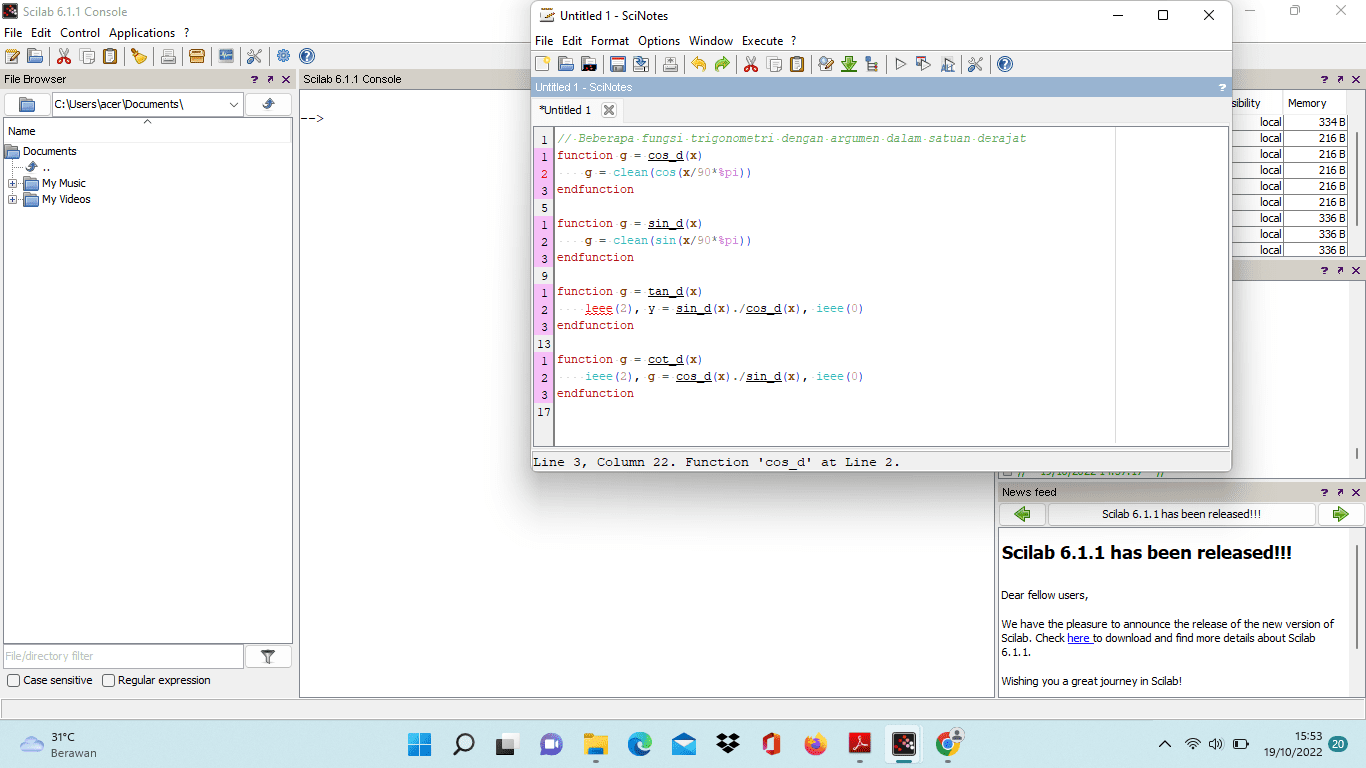Click the green down-arrow incremental search icon
The image size is (1366, 768).
click(849, 64)
